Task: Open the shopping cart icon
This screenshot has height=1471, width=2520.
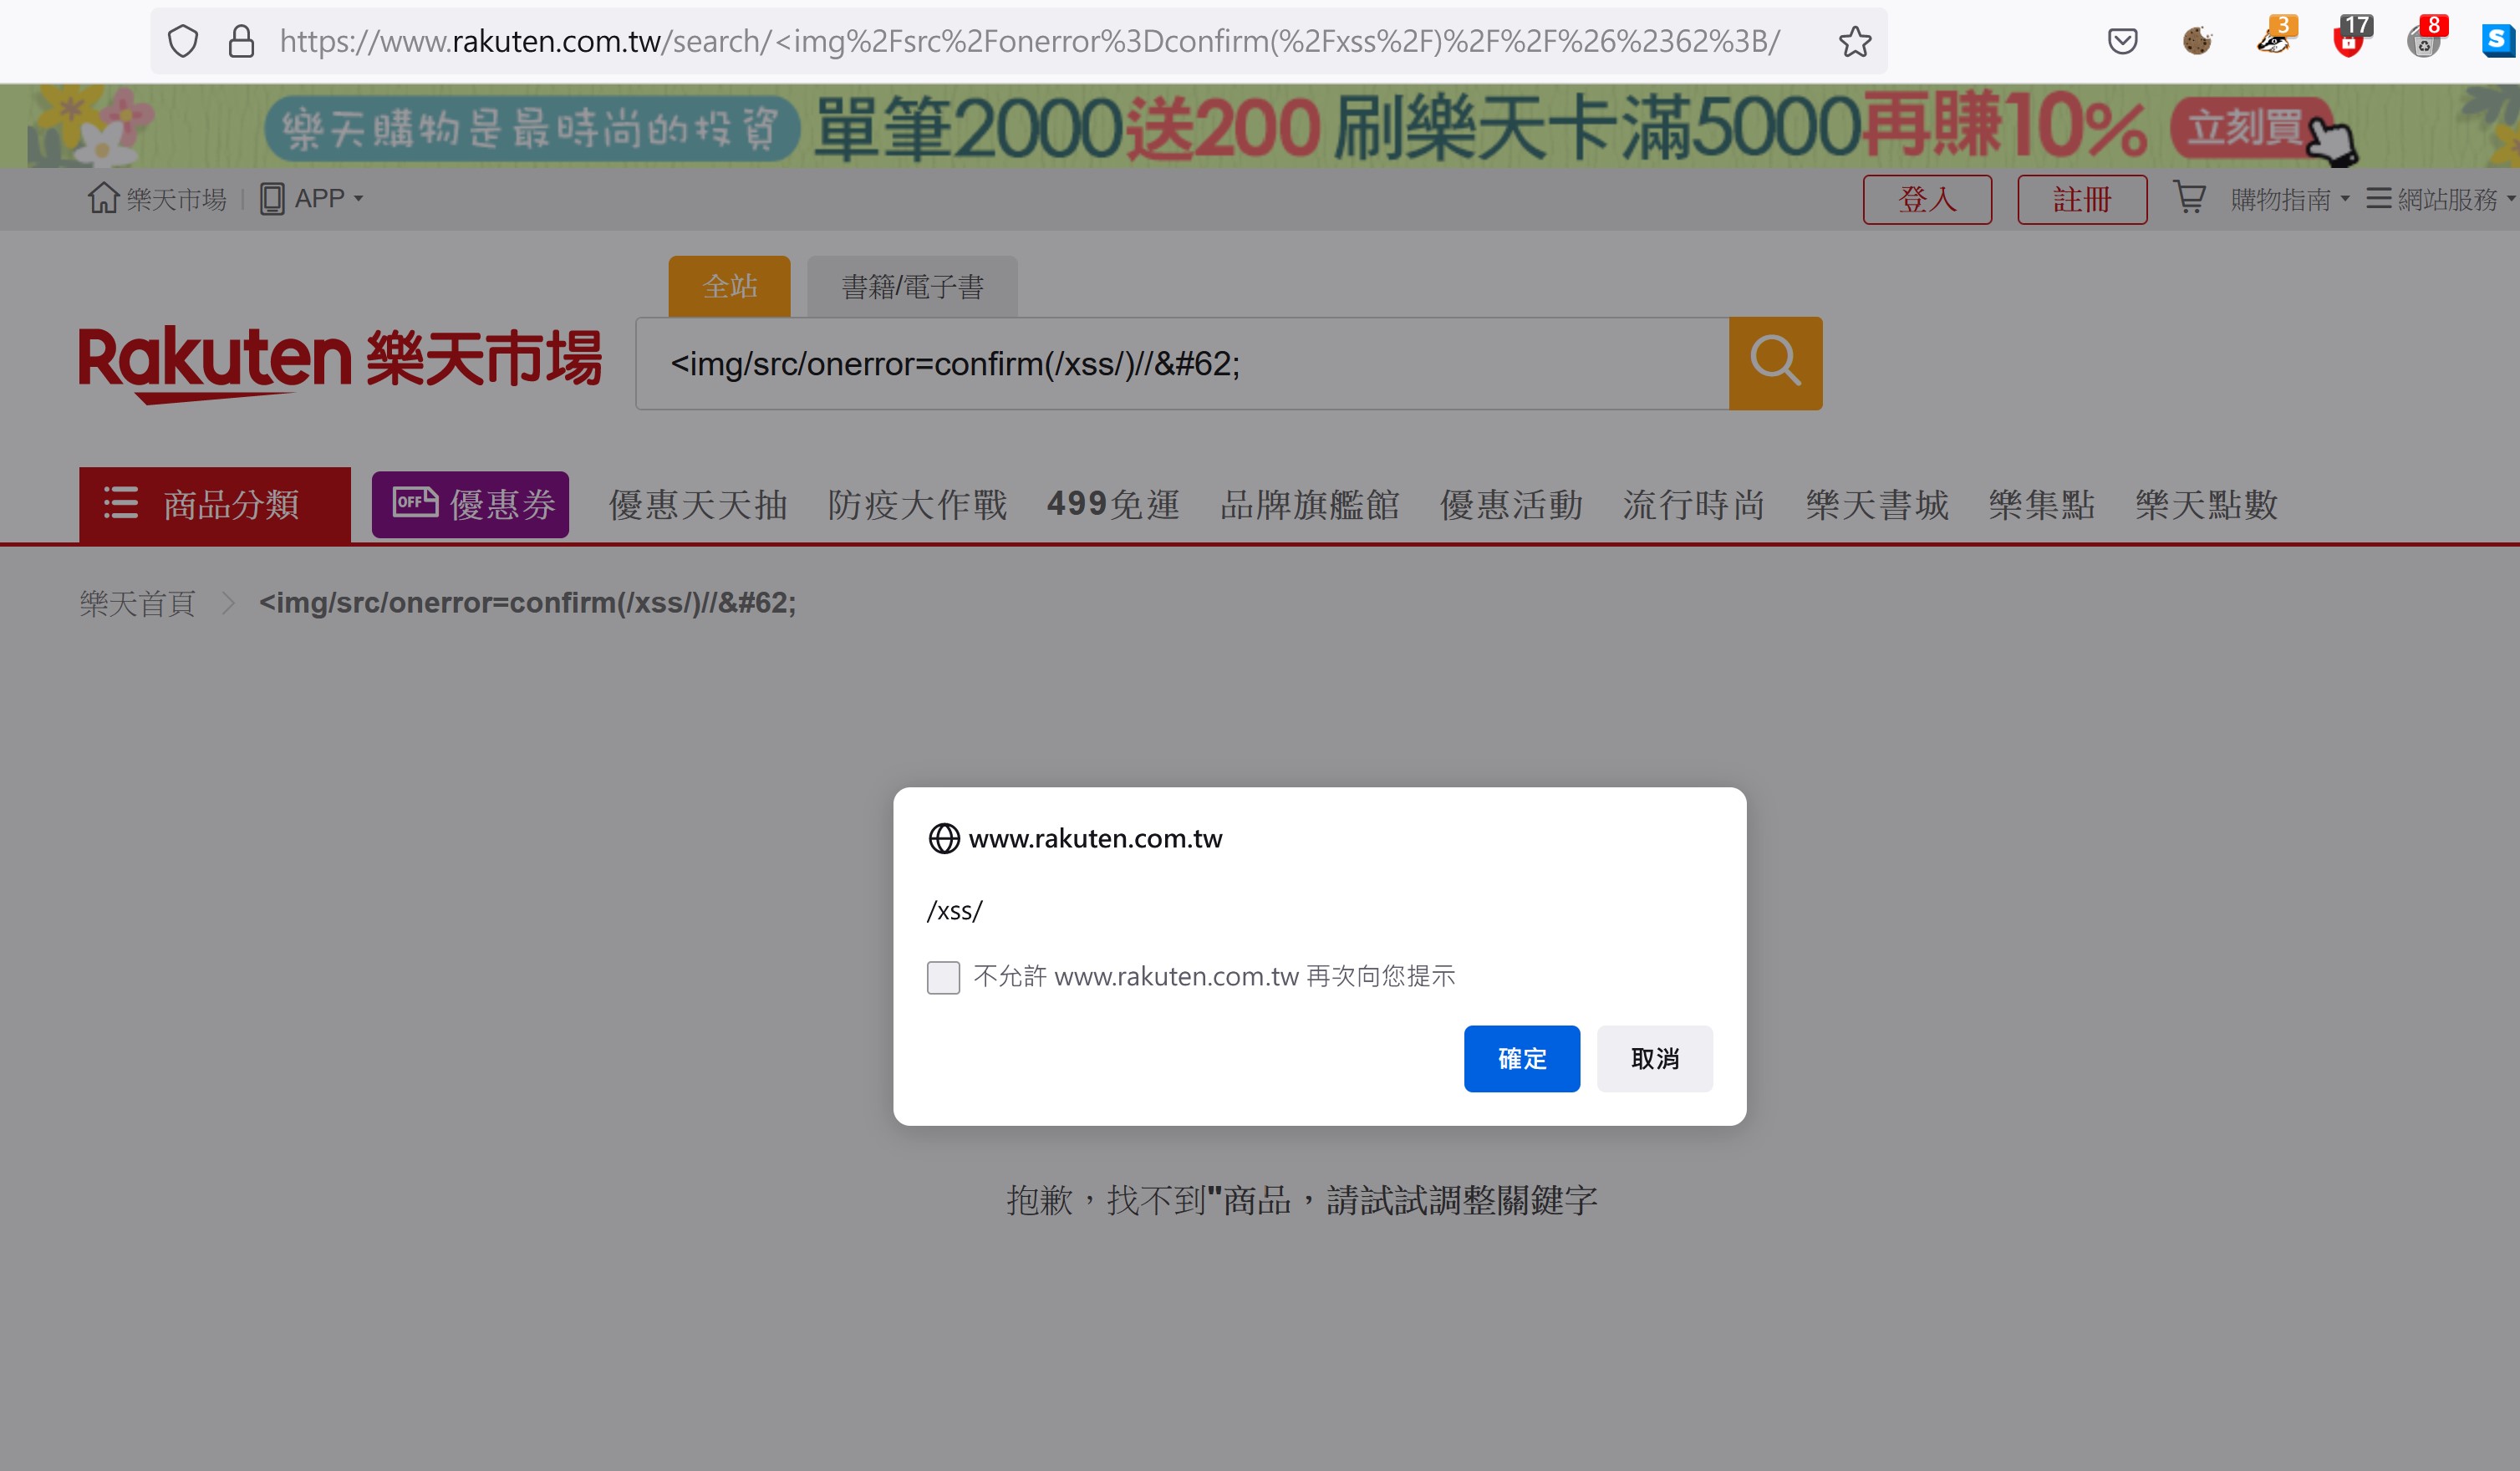Action: [x=2189, y=197]
